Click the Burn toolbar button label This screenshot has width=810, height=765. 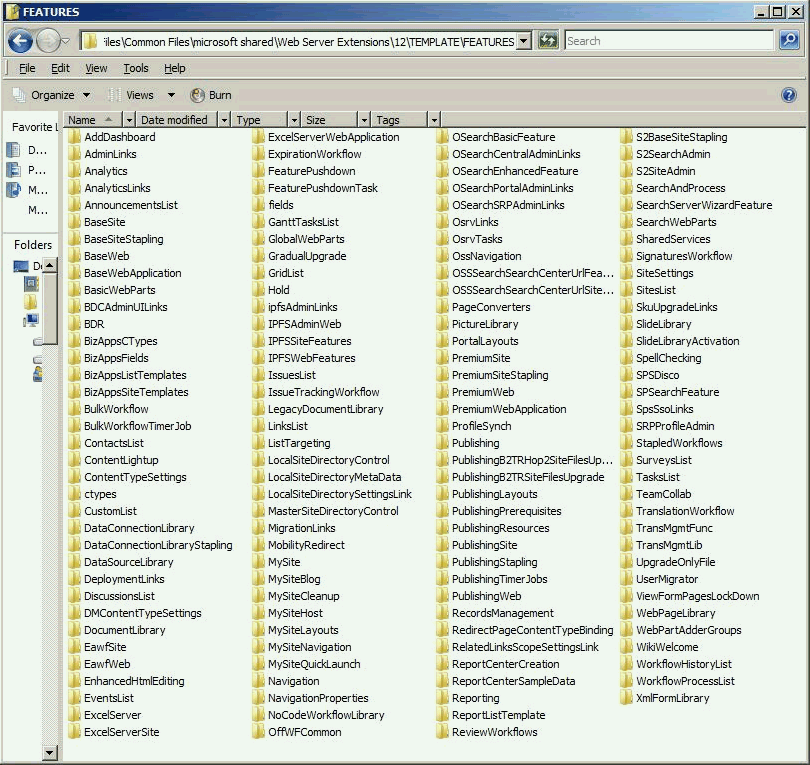point(220,95)
